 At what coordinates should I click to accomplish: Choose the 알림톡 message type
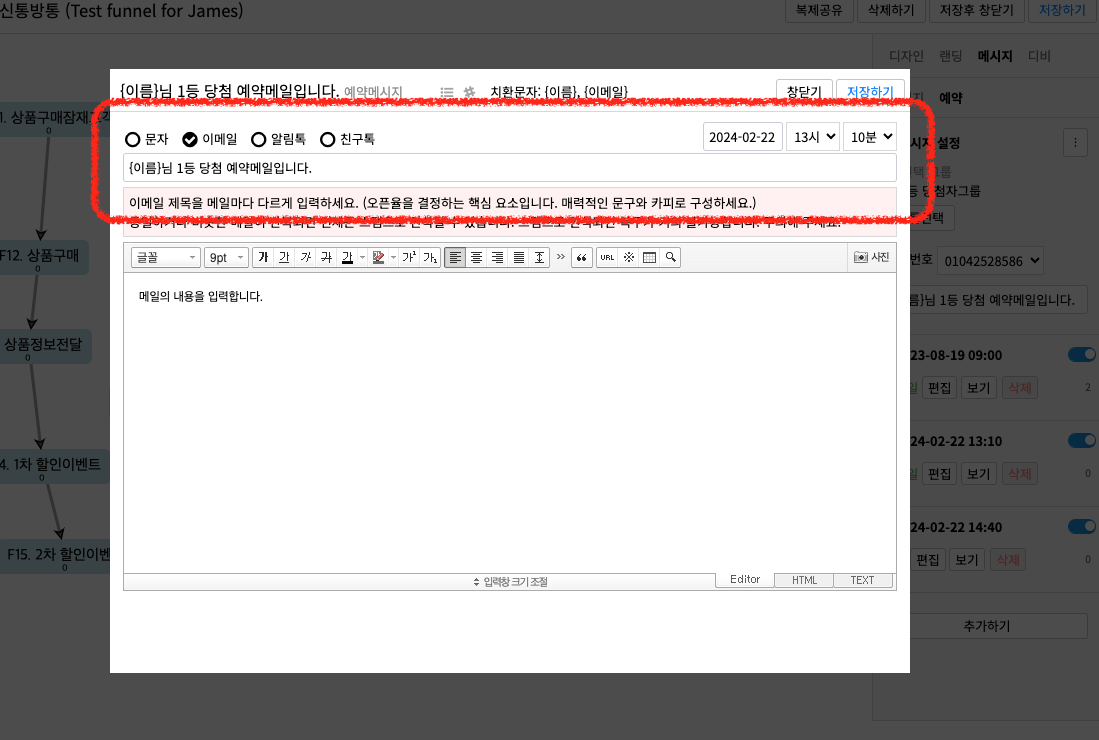pyautogui.click(x=258, y=139)
